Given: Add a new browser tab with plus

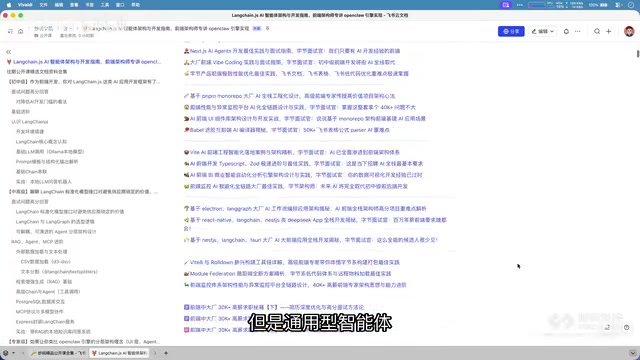Looking at the screenshot, I should tap(166, 353).
